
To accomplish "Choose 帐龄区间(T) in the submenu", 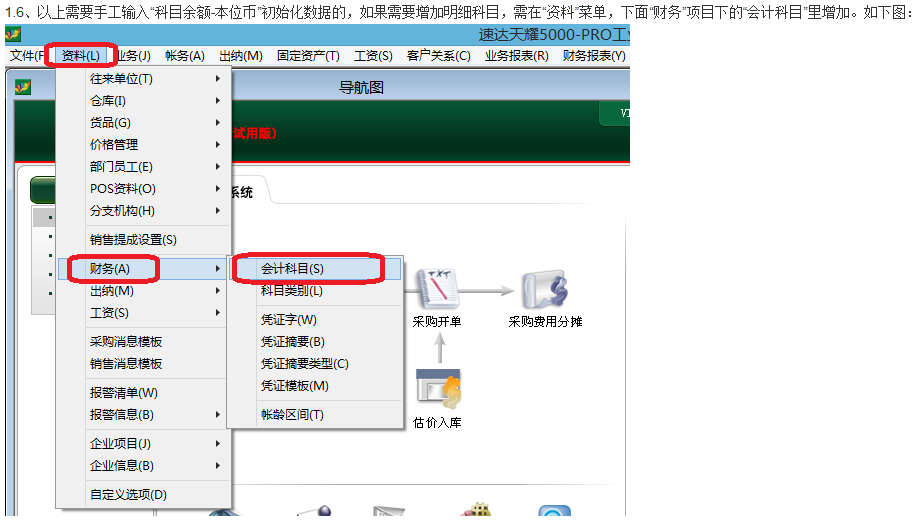I will pyautogui.click(x=316, y=415).
